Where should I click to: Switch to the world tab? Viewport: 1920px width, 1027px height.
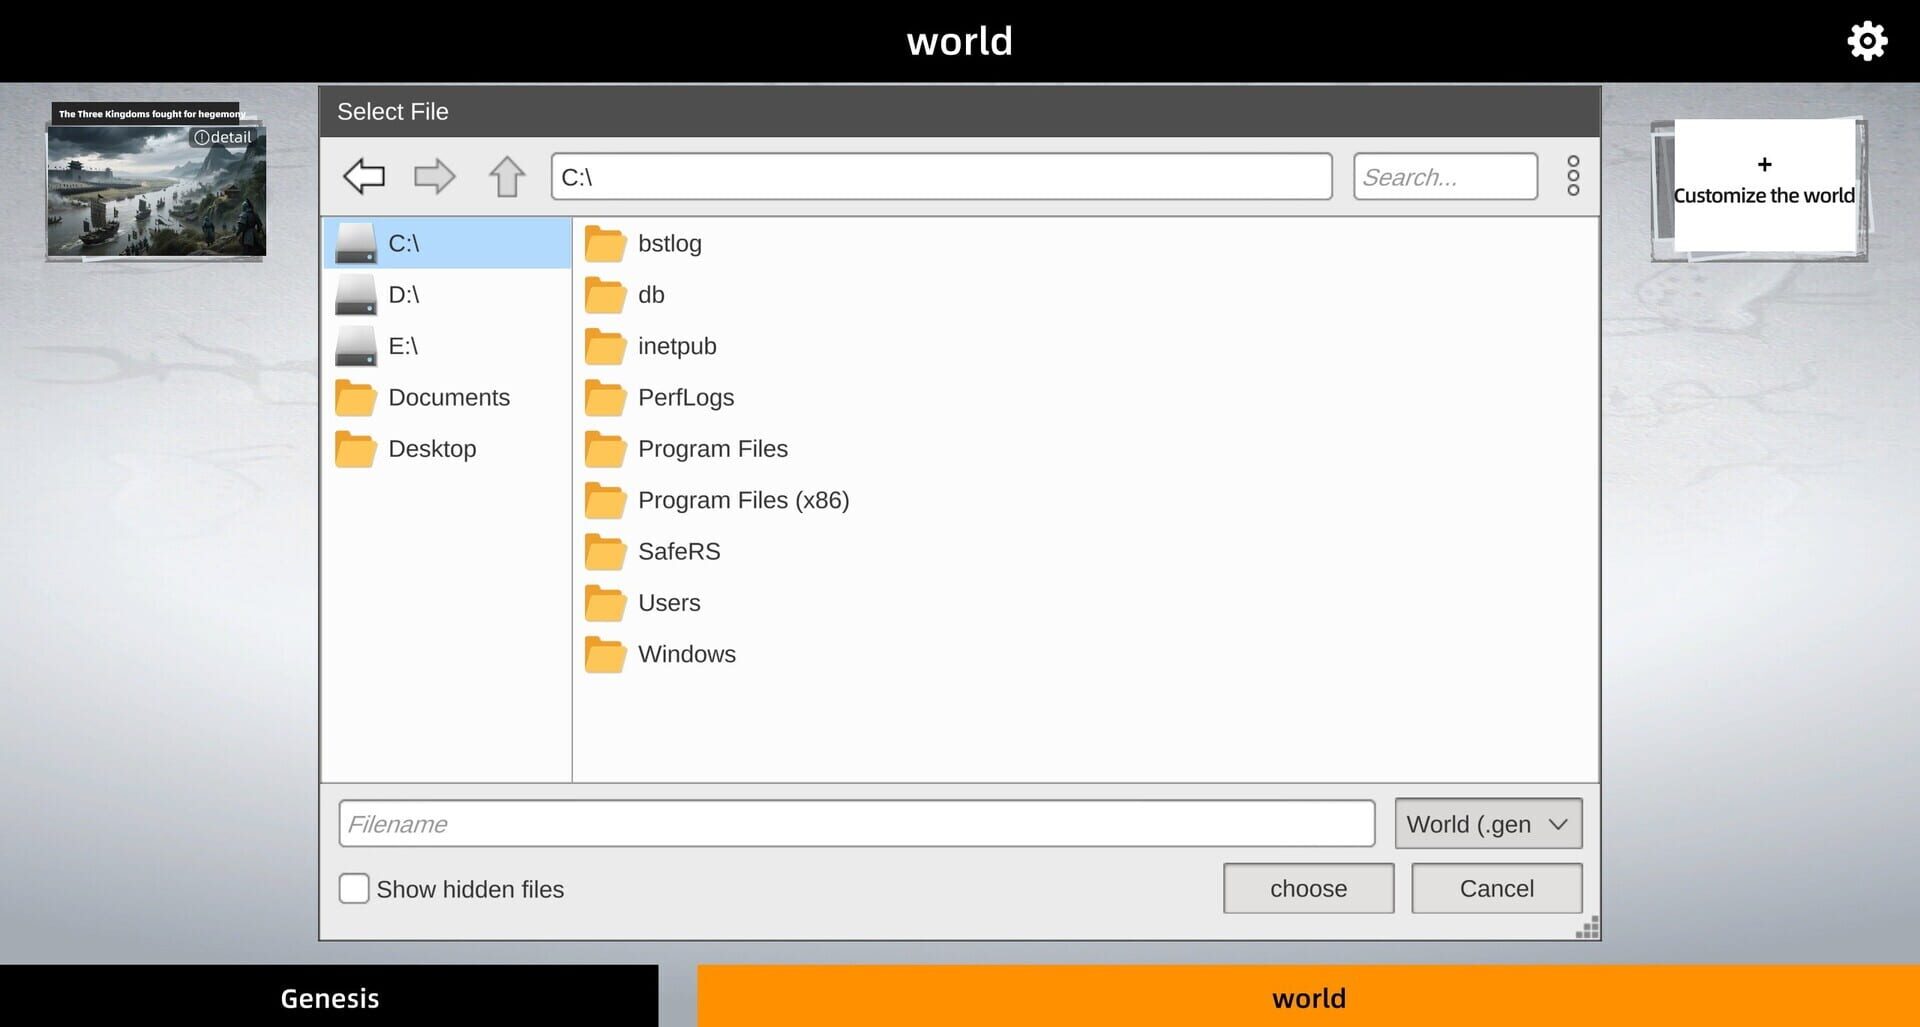tap(1308, 997)
